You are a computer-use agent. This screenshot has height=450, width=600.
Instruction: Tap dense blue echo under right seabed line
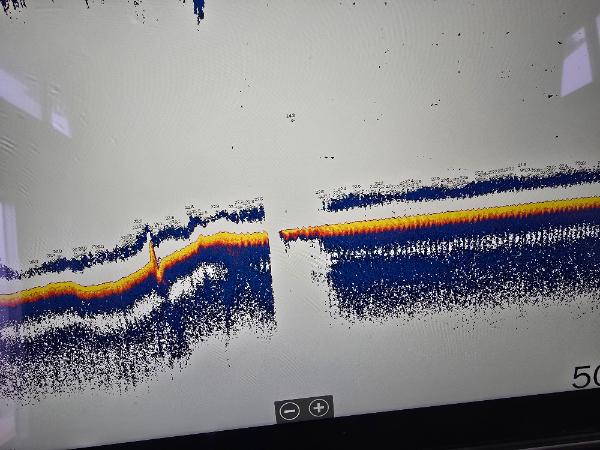[450, 270]
